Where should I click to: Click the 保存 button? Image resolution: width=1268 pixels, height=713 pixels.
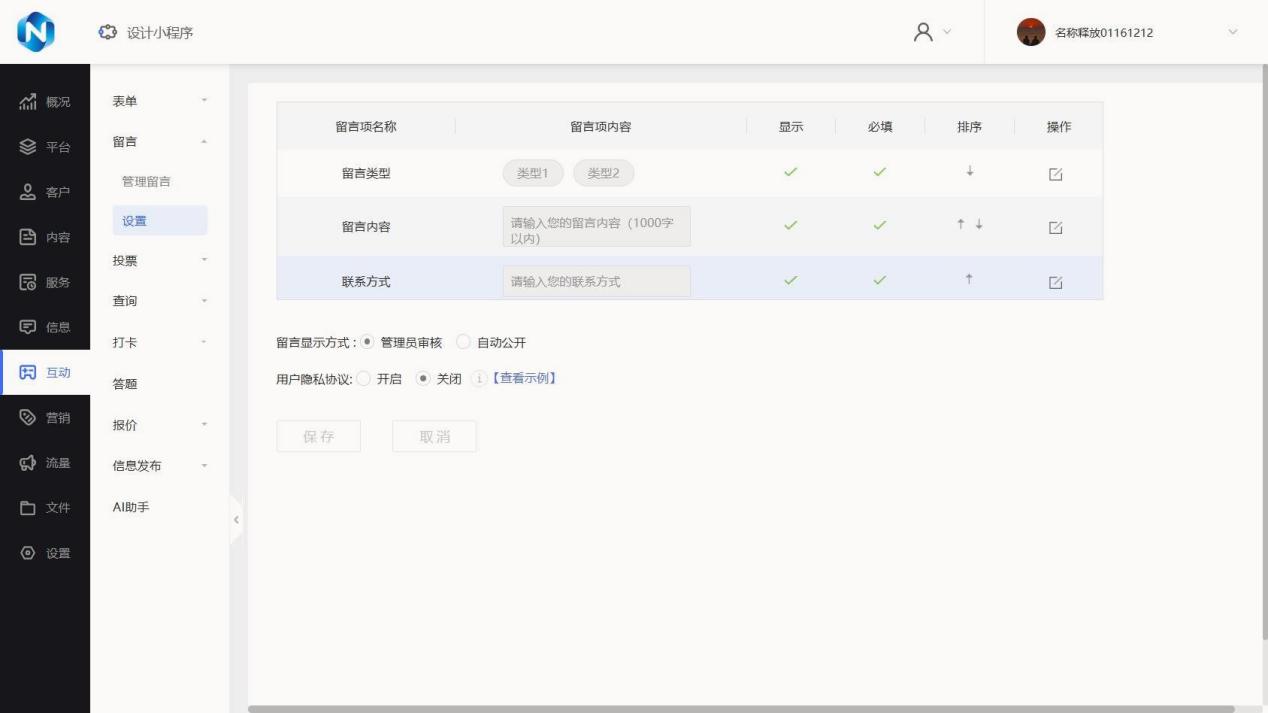click(x=318, y=436)
